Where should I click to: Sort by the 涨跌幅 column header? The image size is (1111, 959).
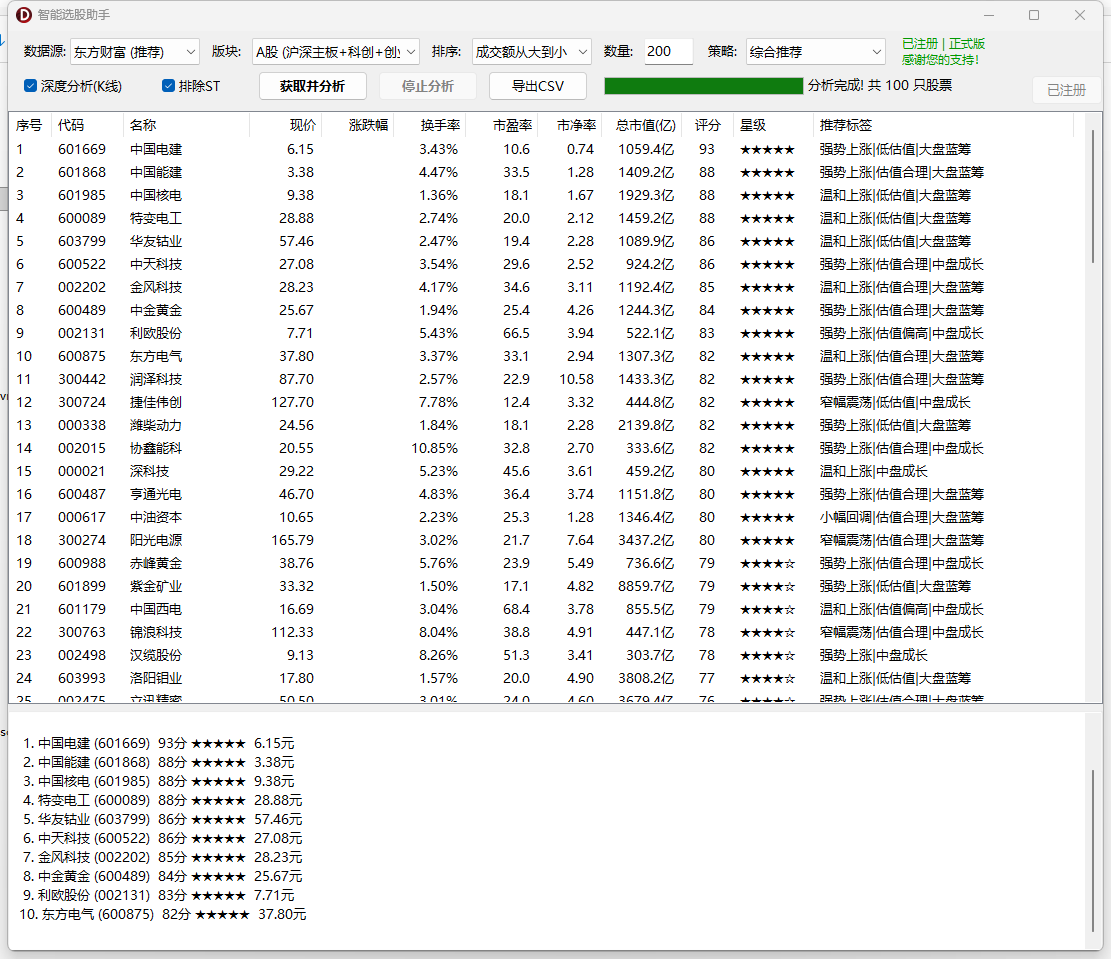click(x=358, y=125)
